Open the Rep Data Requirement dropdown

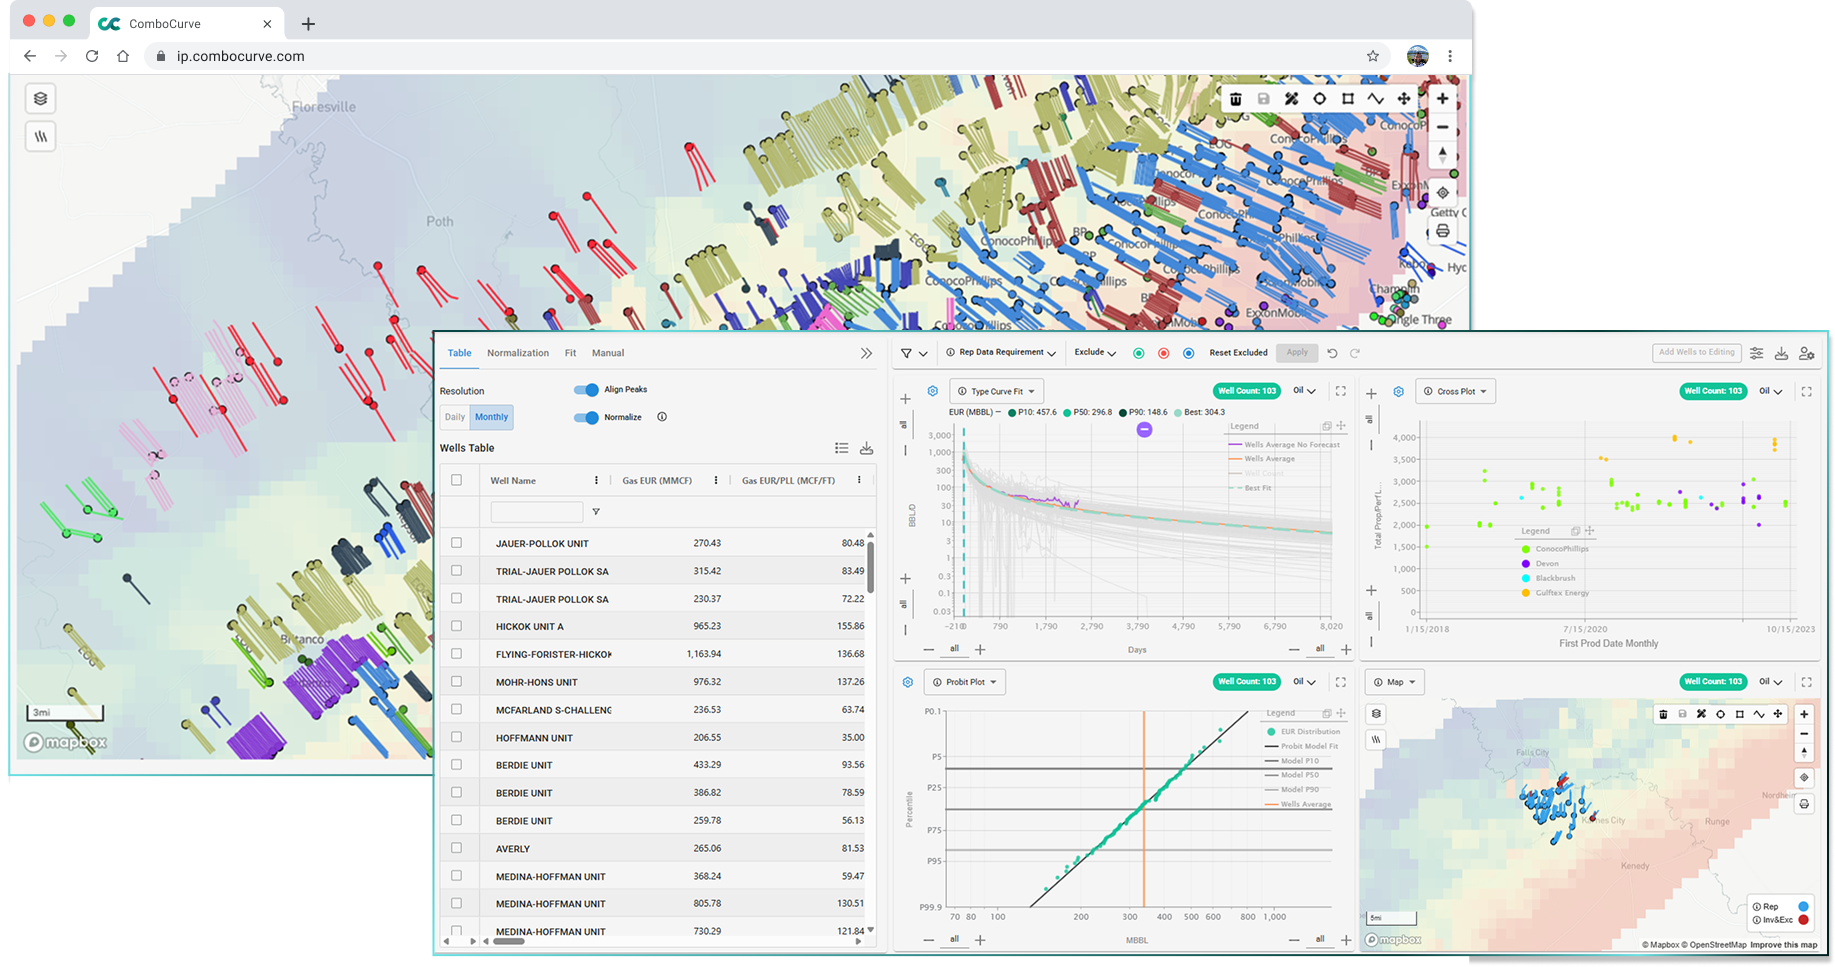(x=1001, y=353)
